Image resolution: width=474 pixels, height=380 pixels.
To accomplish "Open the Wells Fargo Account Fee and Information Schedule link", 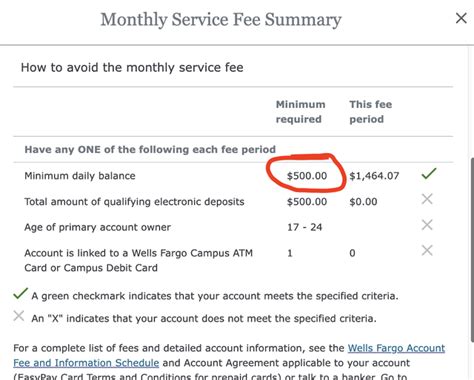I will click(x=396, y=348).
